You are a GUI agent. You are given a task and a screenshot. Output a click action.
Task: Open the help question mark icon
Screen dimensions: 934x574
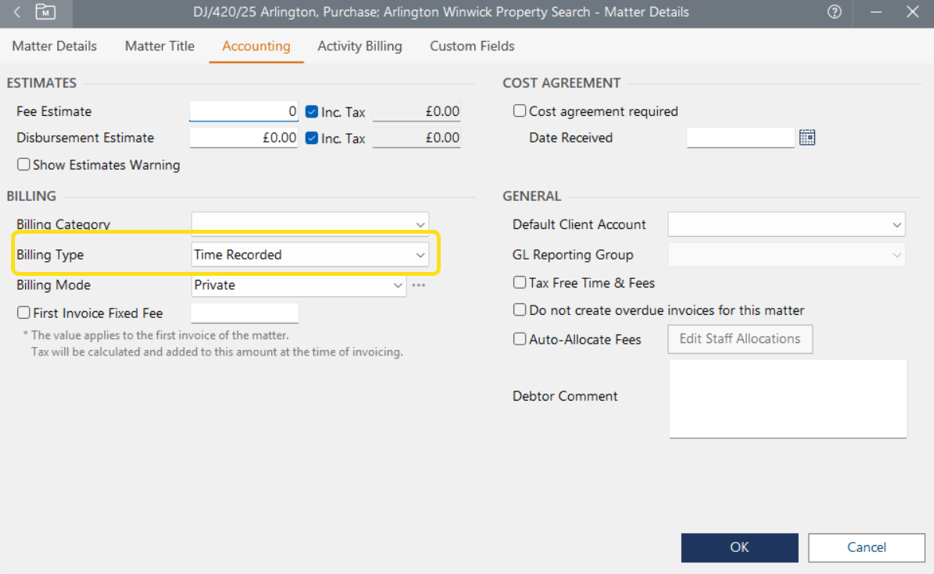pos(834,13)
